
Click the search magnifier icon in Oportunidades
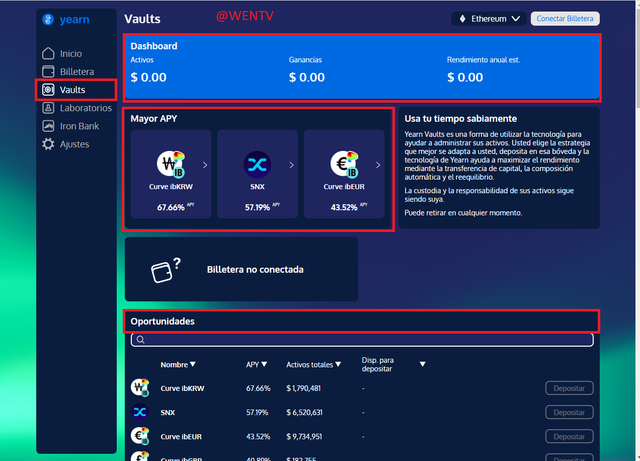click(140, 340)
